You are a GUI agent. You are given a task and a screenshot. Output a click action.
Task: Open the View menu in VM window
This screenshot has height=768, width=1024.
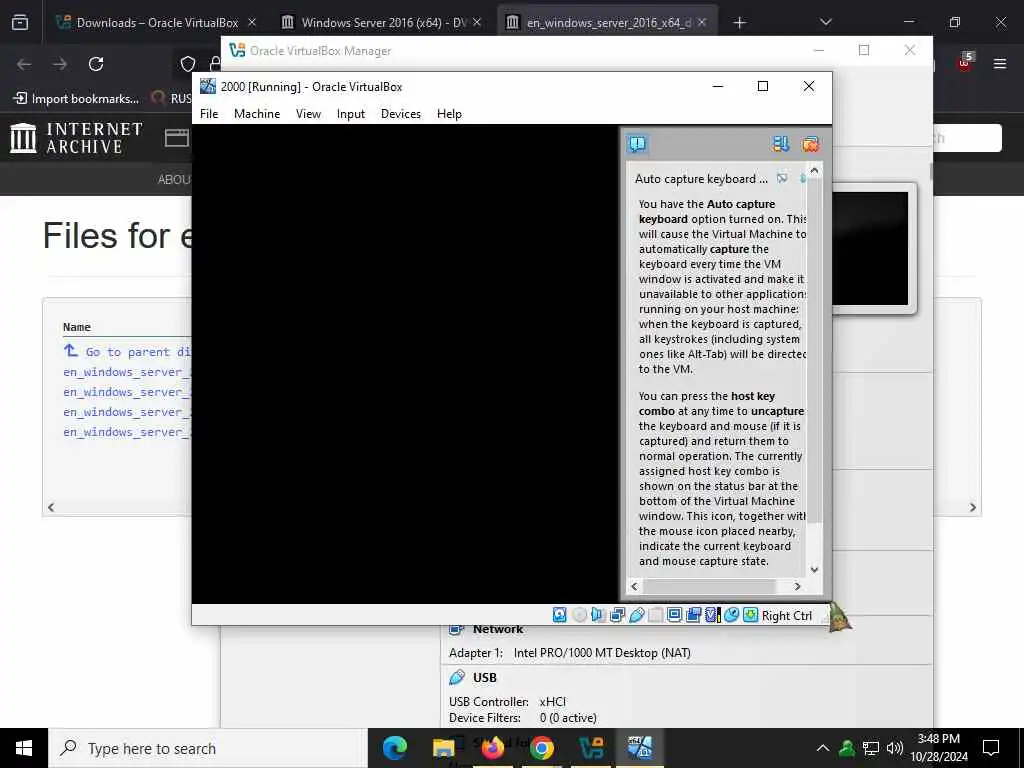(x=308, y=114)
